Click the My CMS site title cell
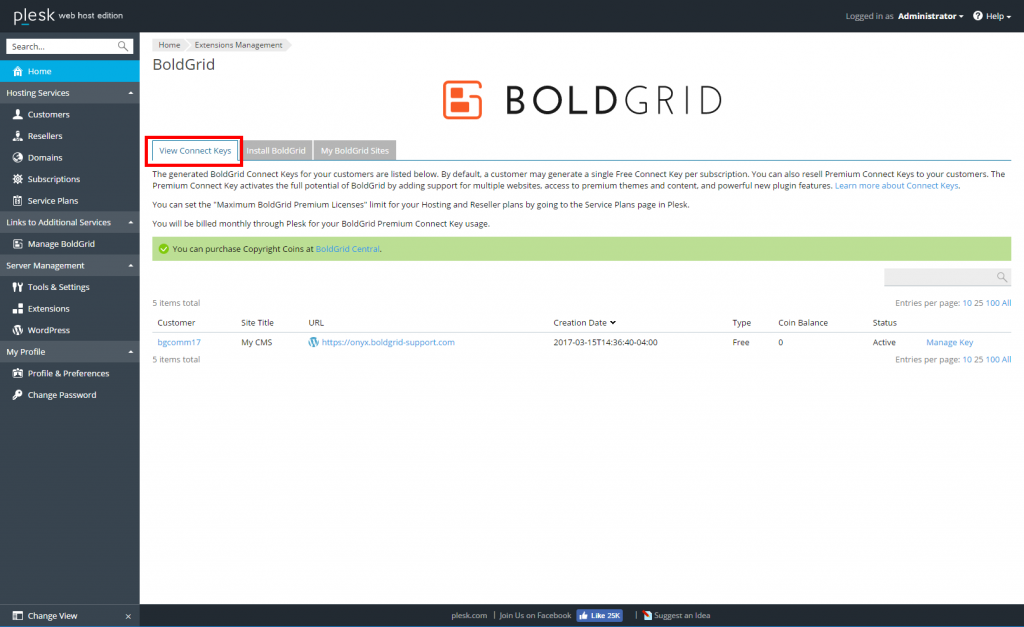Image resolution: width=1024 pixels, height=627 pixels. coord(257,342)
